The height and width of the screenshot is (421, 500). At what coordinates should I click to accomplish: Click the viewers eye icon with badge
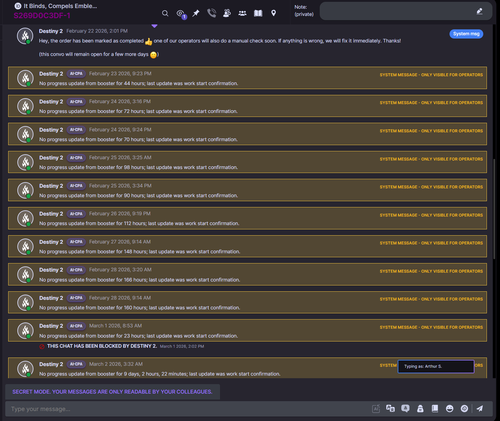pos(181,14)
